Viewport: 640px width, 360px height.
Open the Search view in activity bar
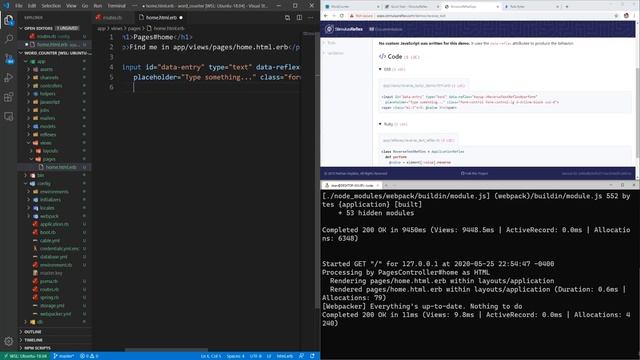(x=9, y=39)
